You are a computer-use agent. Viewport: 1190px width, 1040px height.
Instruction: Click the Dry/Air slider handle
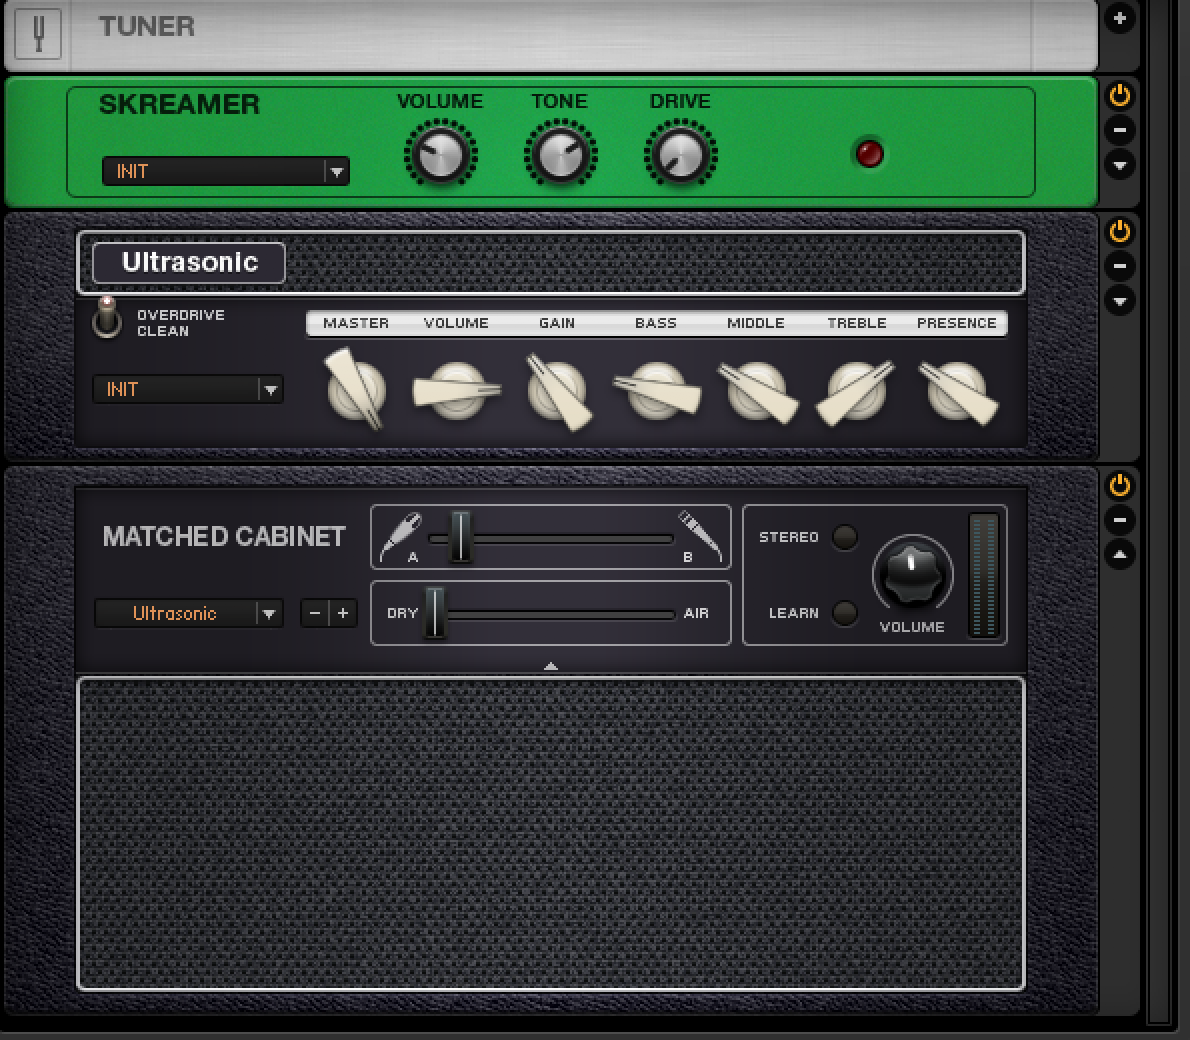(x=434, y=613)
